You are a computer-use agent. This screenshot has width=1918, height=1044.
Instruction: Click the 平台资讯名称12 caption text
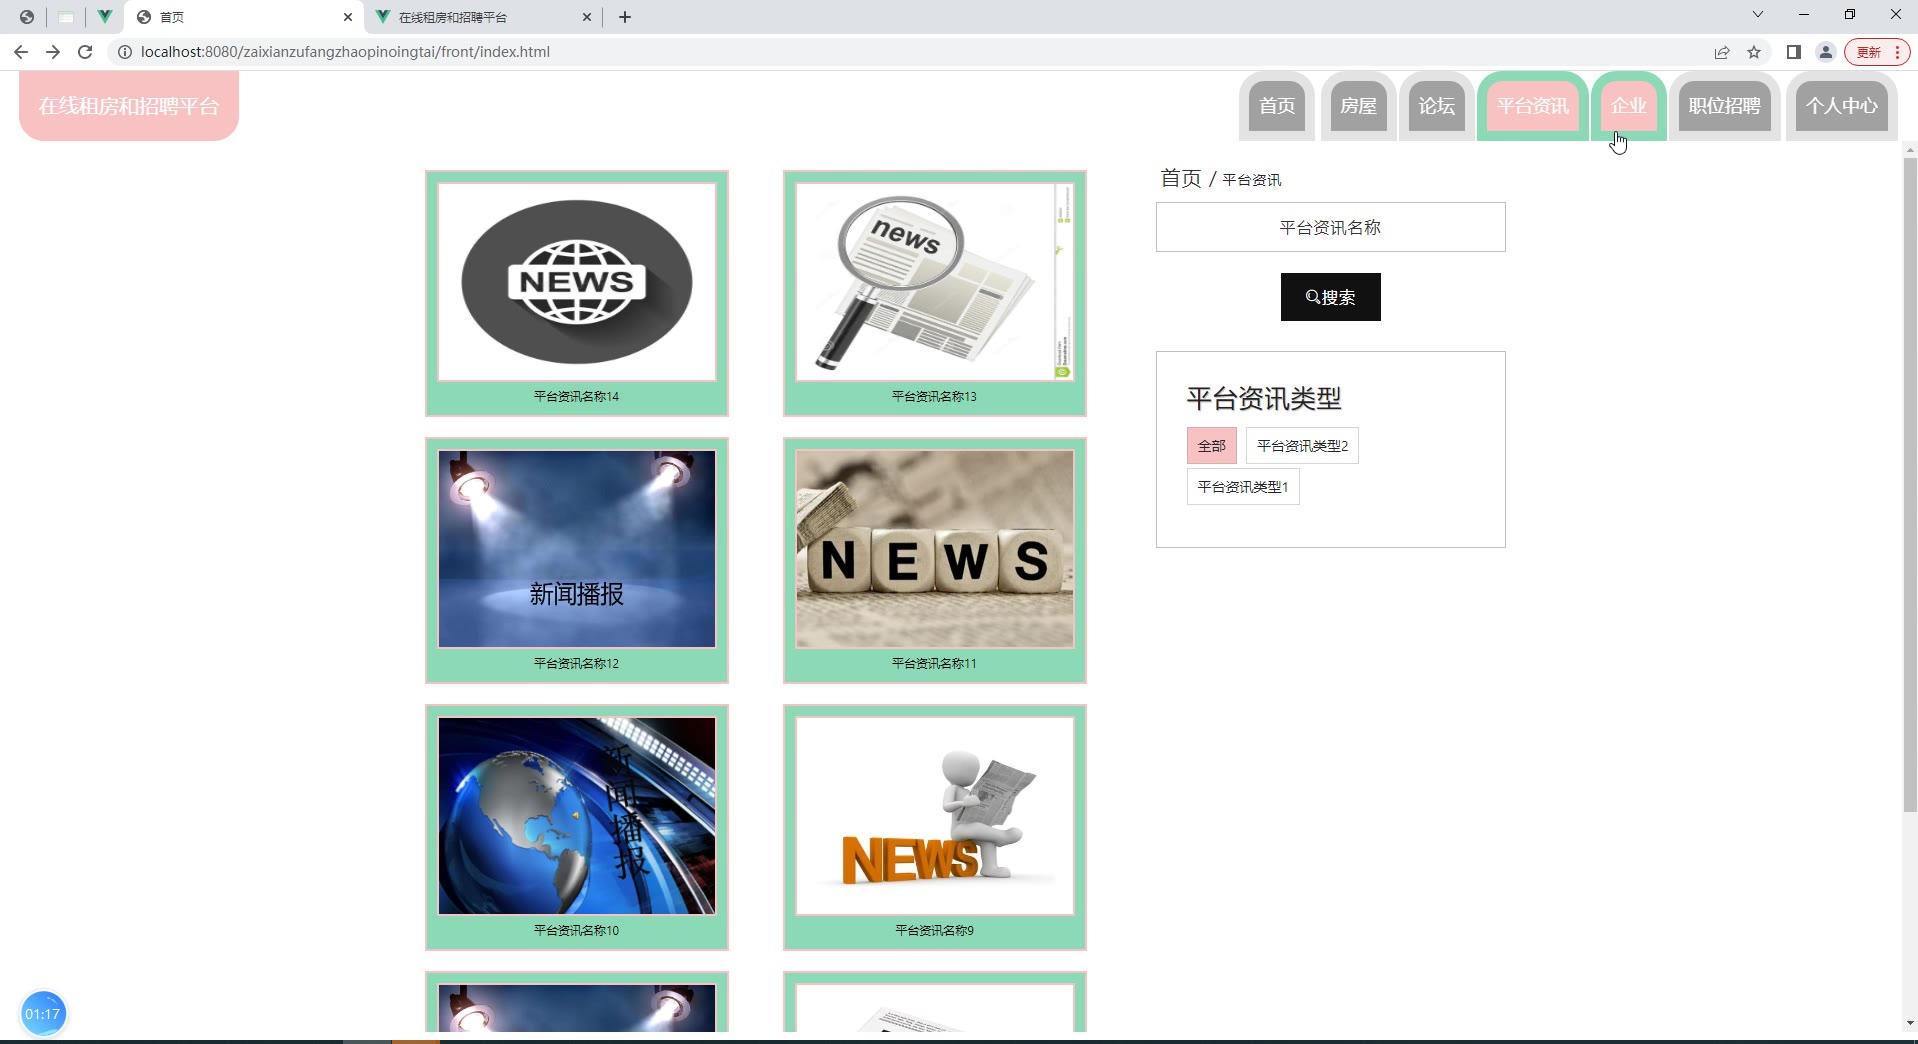point(577,664)
